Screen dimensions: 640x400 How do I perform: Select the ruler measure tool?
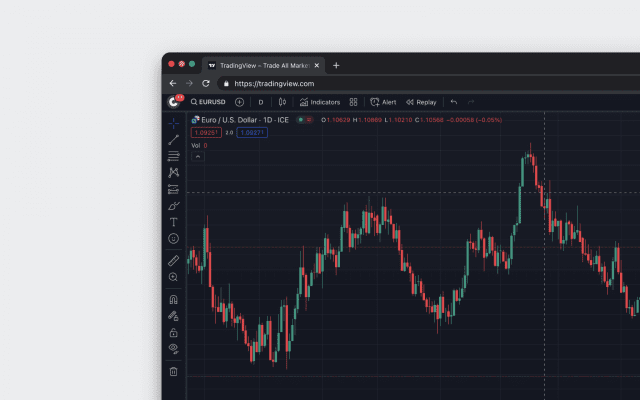(173, 260)
